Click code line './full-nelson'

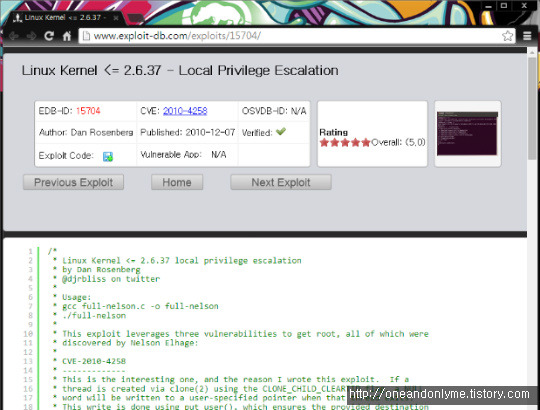click(94, 315)
